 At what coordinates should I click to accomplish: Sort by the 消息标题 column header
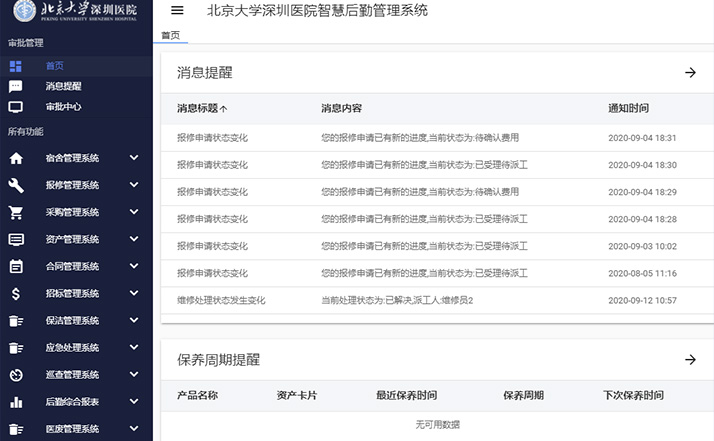click(x=201, y=108)
